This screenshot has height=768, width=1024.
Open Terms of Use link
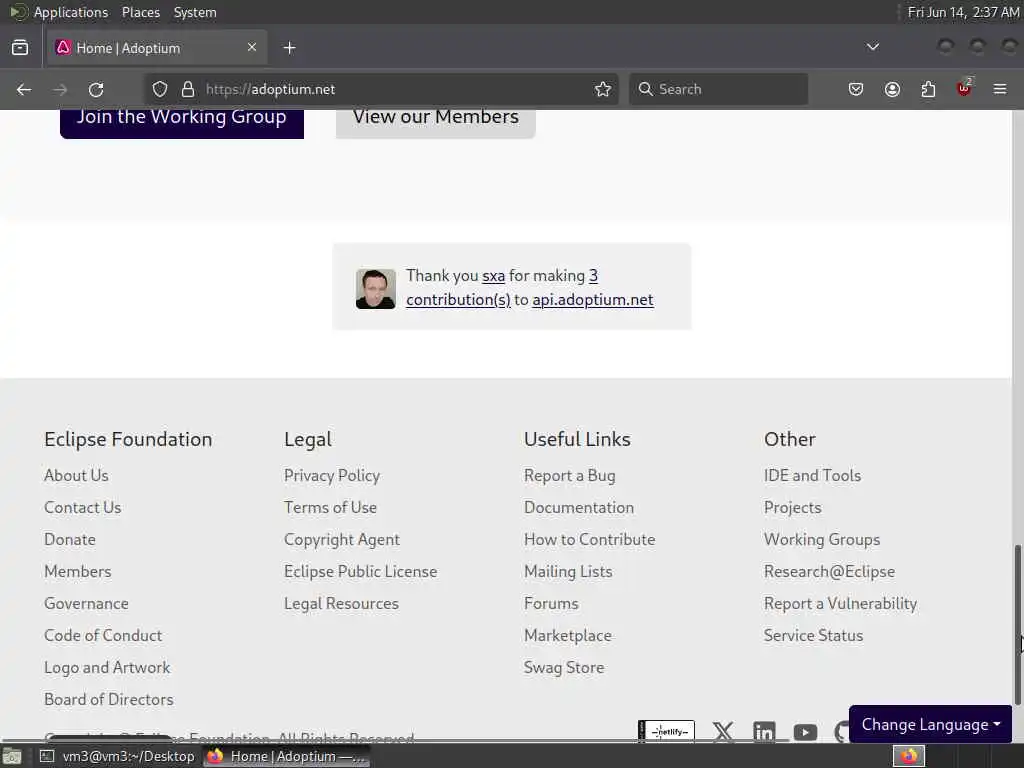click(x=330, y=507)
